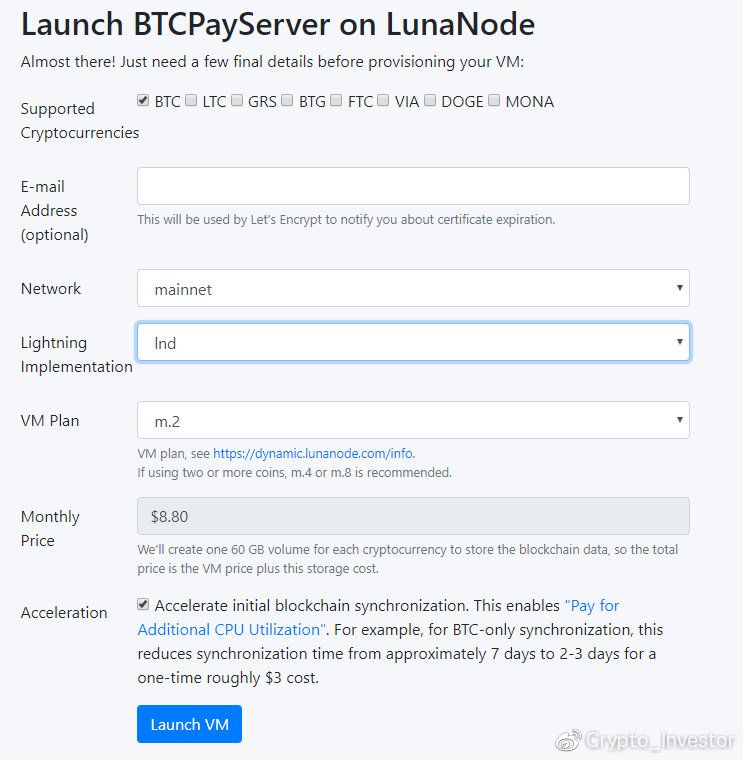Check the BTG cryptocurrency option

pyautogui.click(x=288, y=100)
